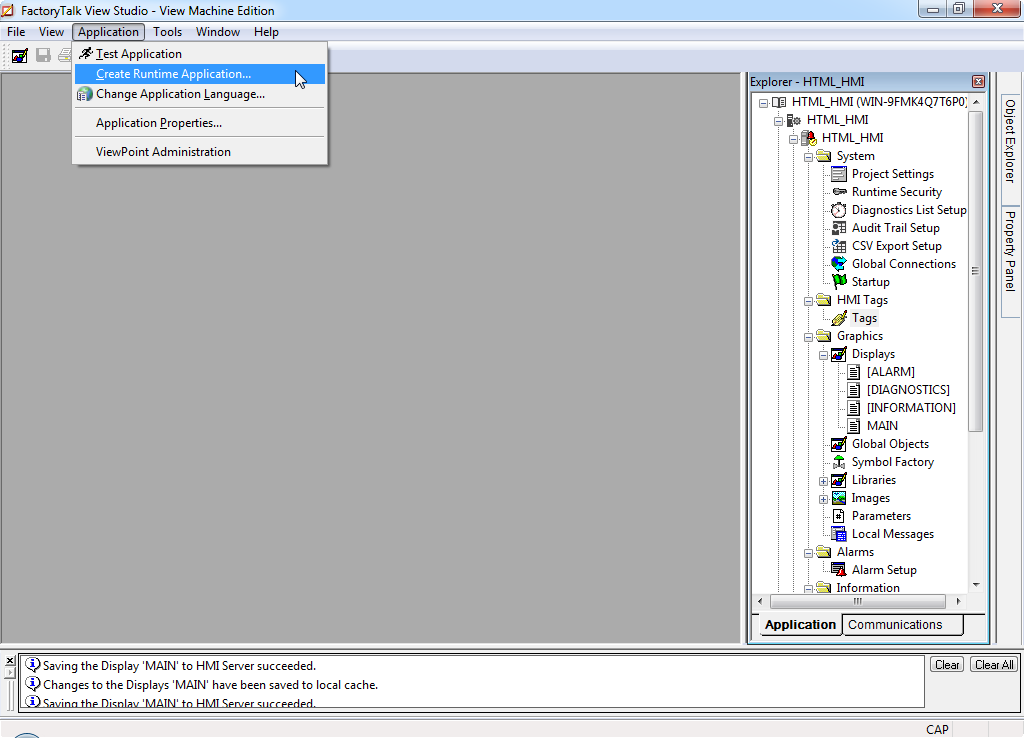Collapse the root HTML_HMI (WIN-9FMK4Q7T6P0) node
Screen dimensions: 1024x738
coord(763,103)
